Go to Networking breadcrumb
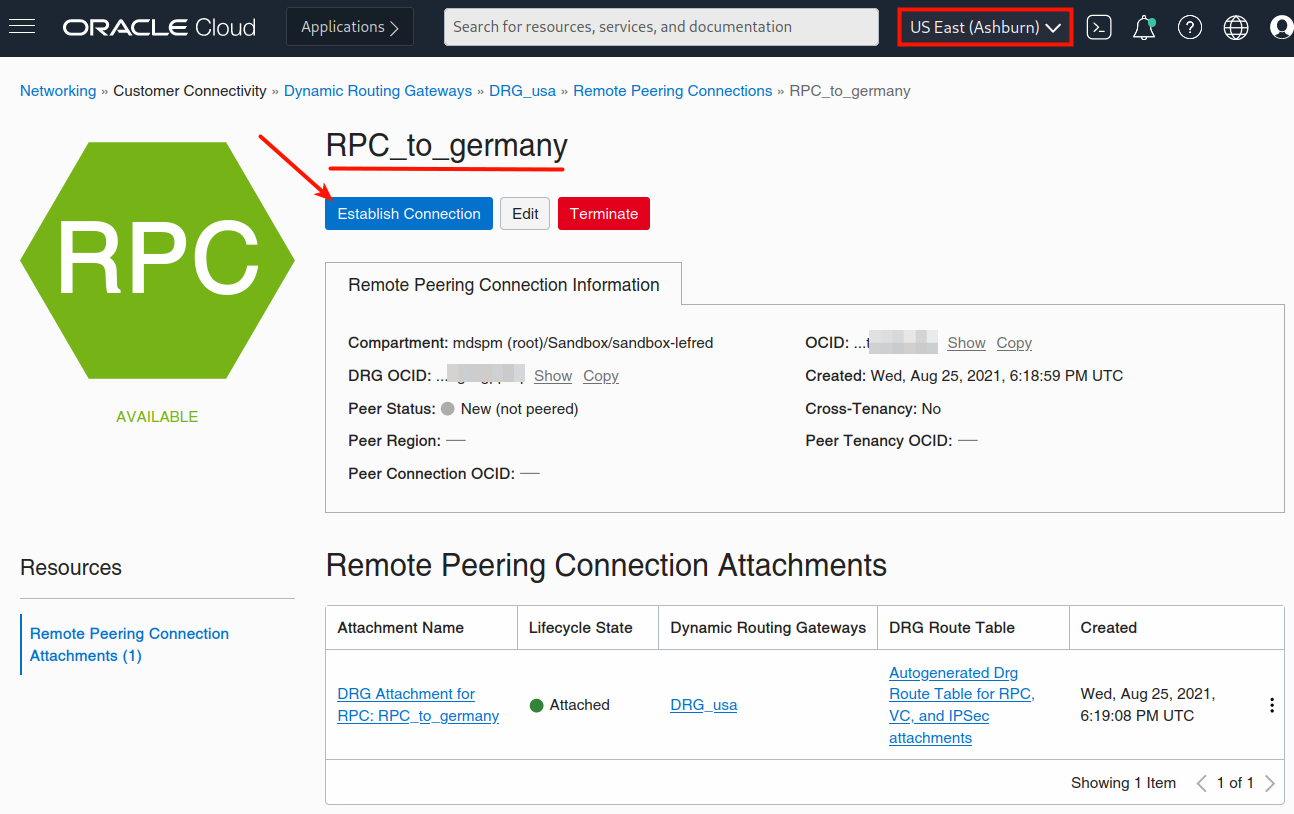This screenshot has width=1294, height=814. [58, 91]
